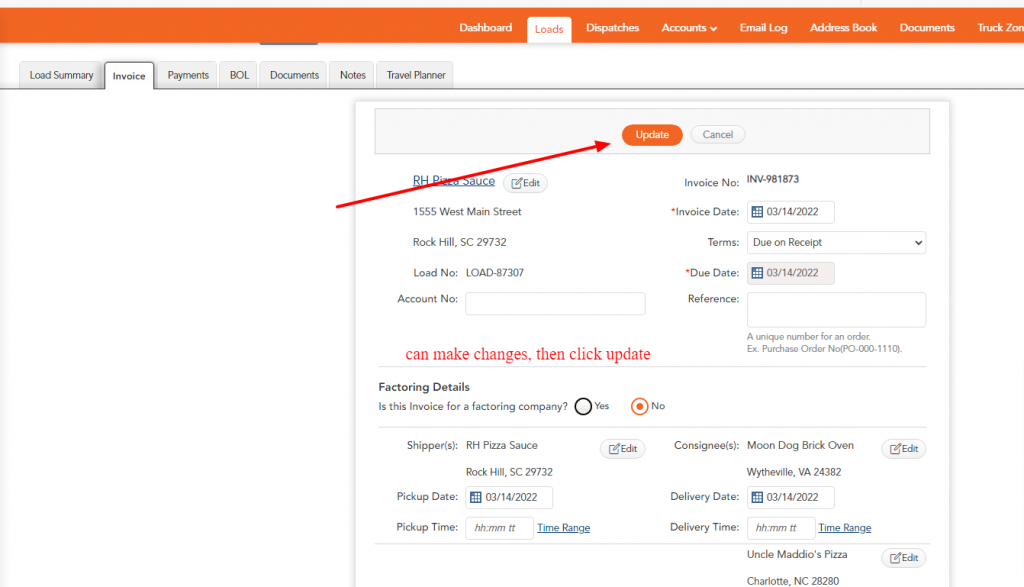Switch to the Load Summary tab
Screen dimensions: 1024x587
(x=61, y=75)
